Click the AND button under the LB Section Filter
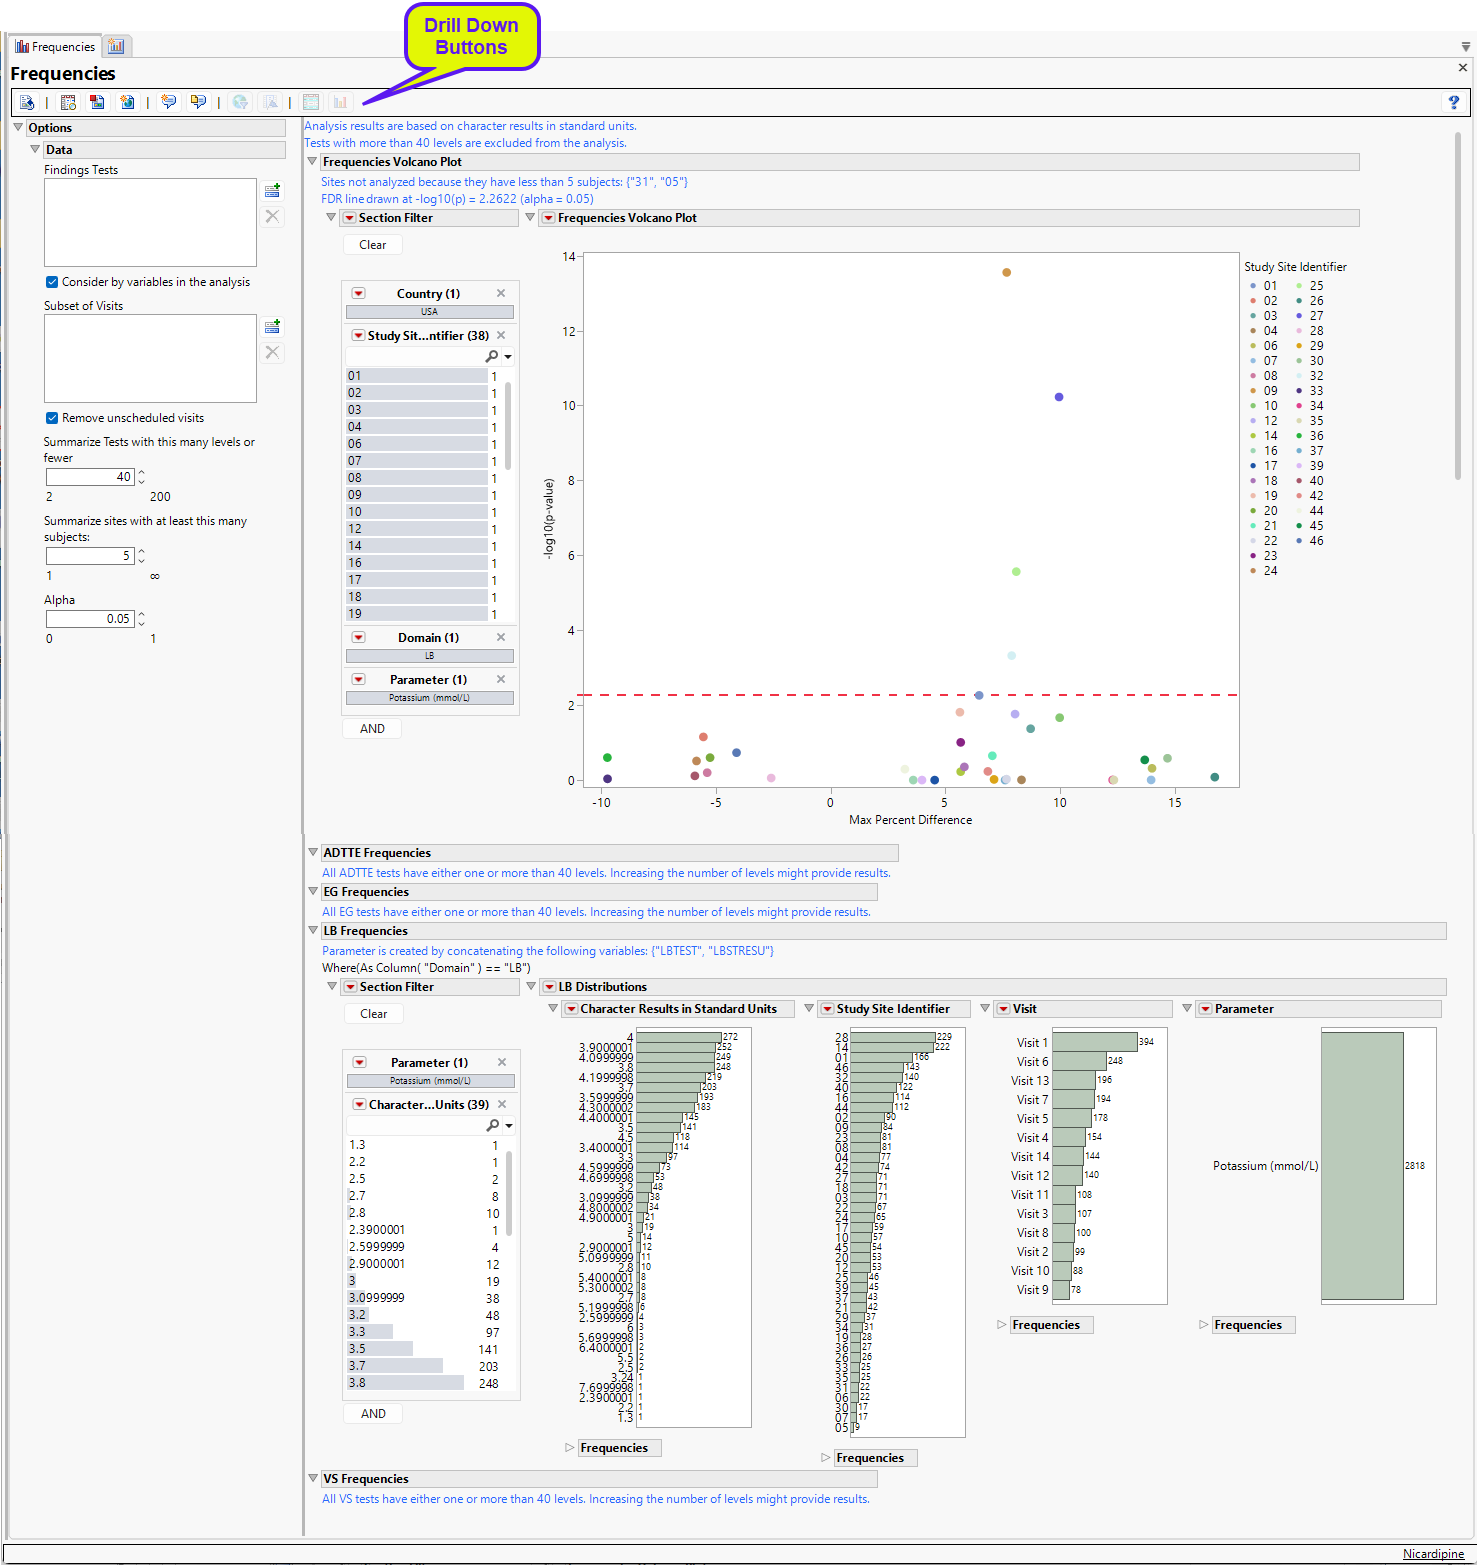The width and height of the screenshot is (1477, 1565). click(x=373, y=1414)
